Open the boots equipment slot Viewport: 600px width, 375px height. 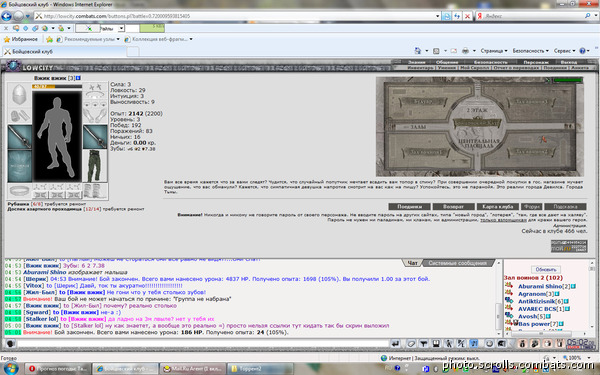point(95,191)
